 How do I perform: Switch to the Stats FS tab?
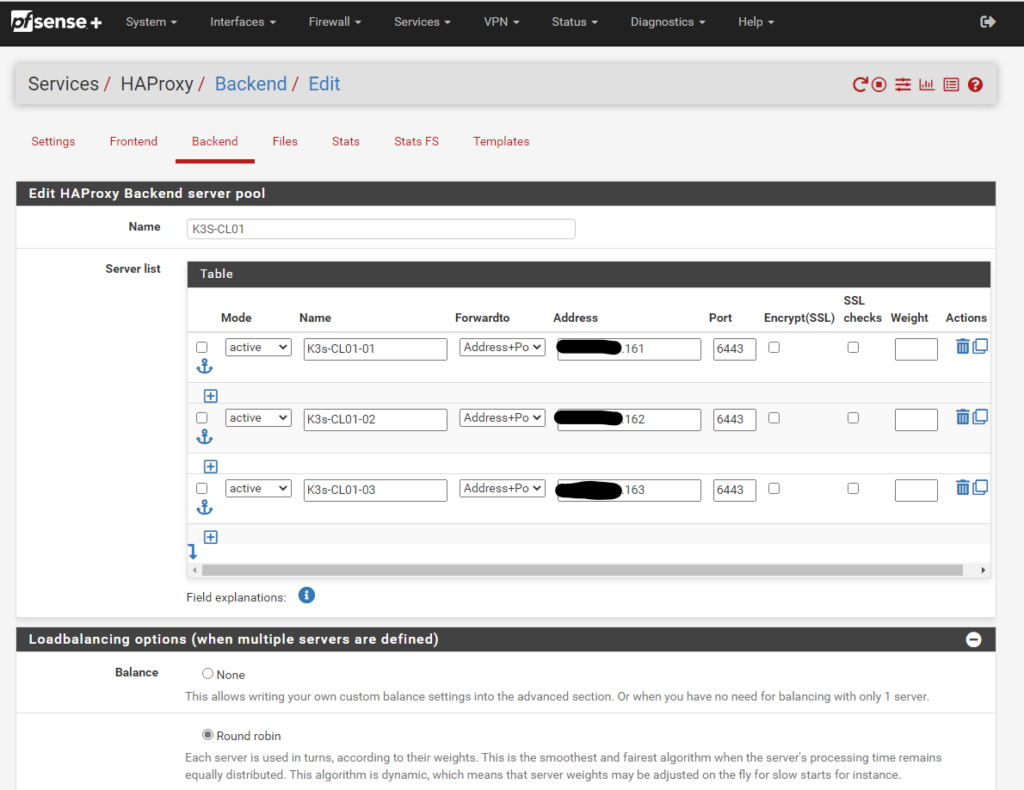417,142
